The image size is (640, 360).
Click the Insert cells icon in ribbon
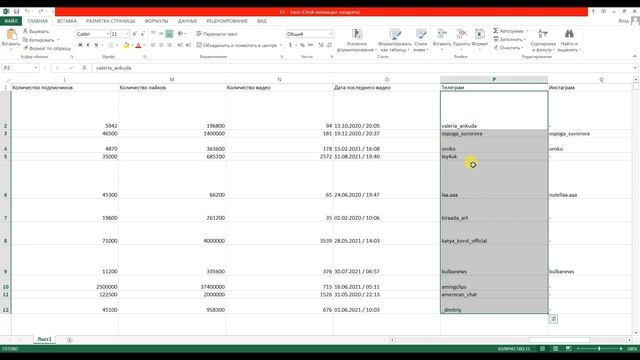[442, 34]
